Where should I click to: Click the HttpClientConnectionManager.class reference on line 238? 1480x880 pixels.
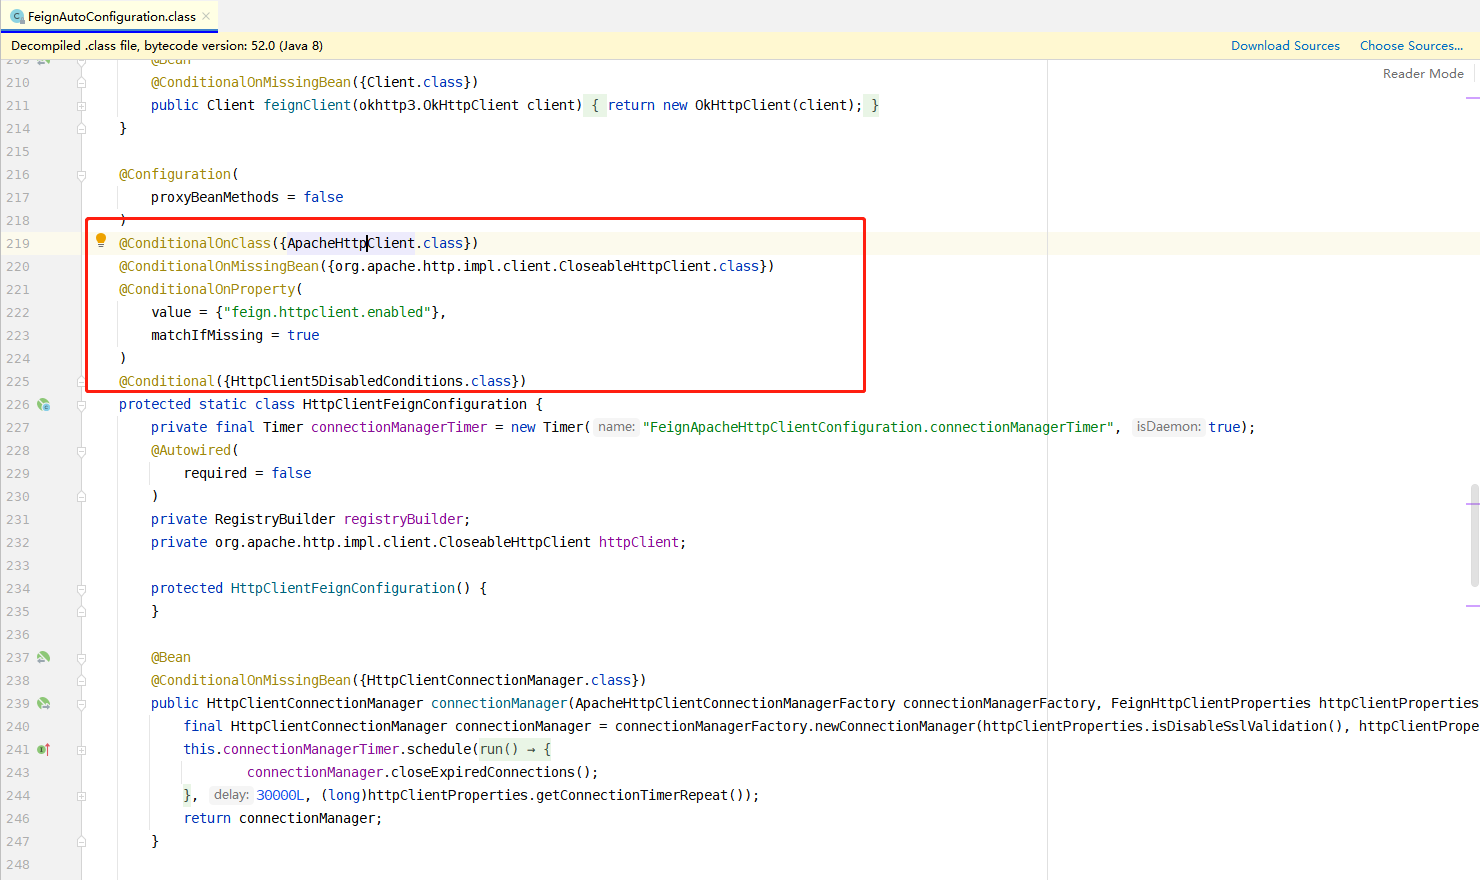pos(499,680)
